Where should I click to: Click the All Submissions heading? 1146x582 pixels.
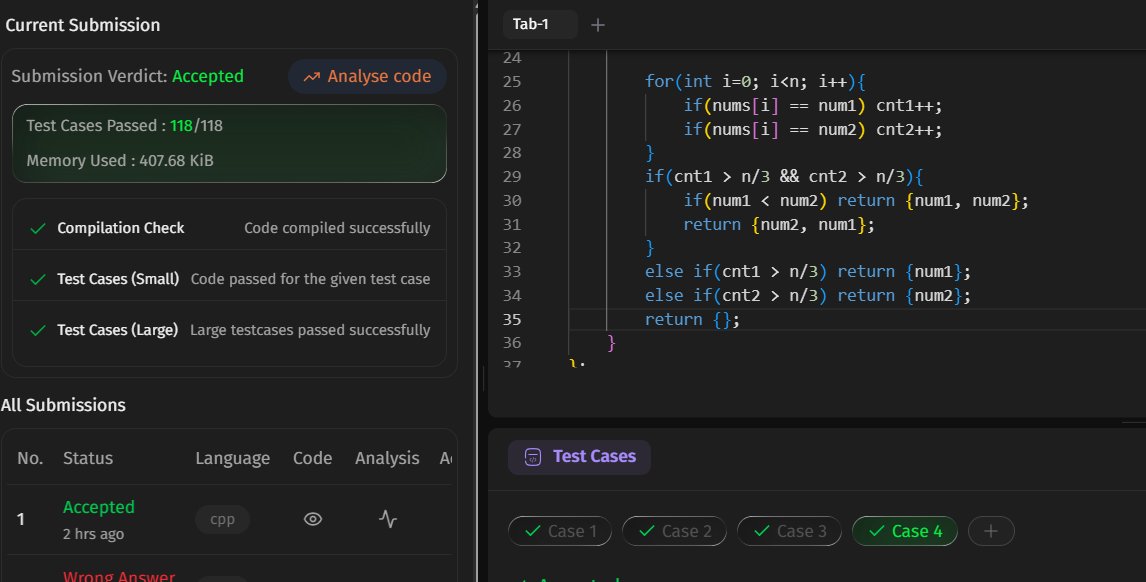point(64,405)
